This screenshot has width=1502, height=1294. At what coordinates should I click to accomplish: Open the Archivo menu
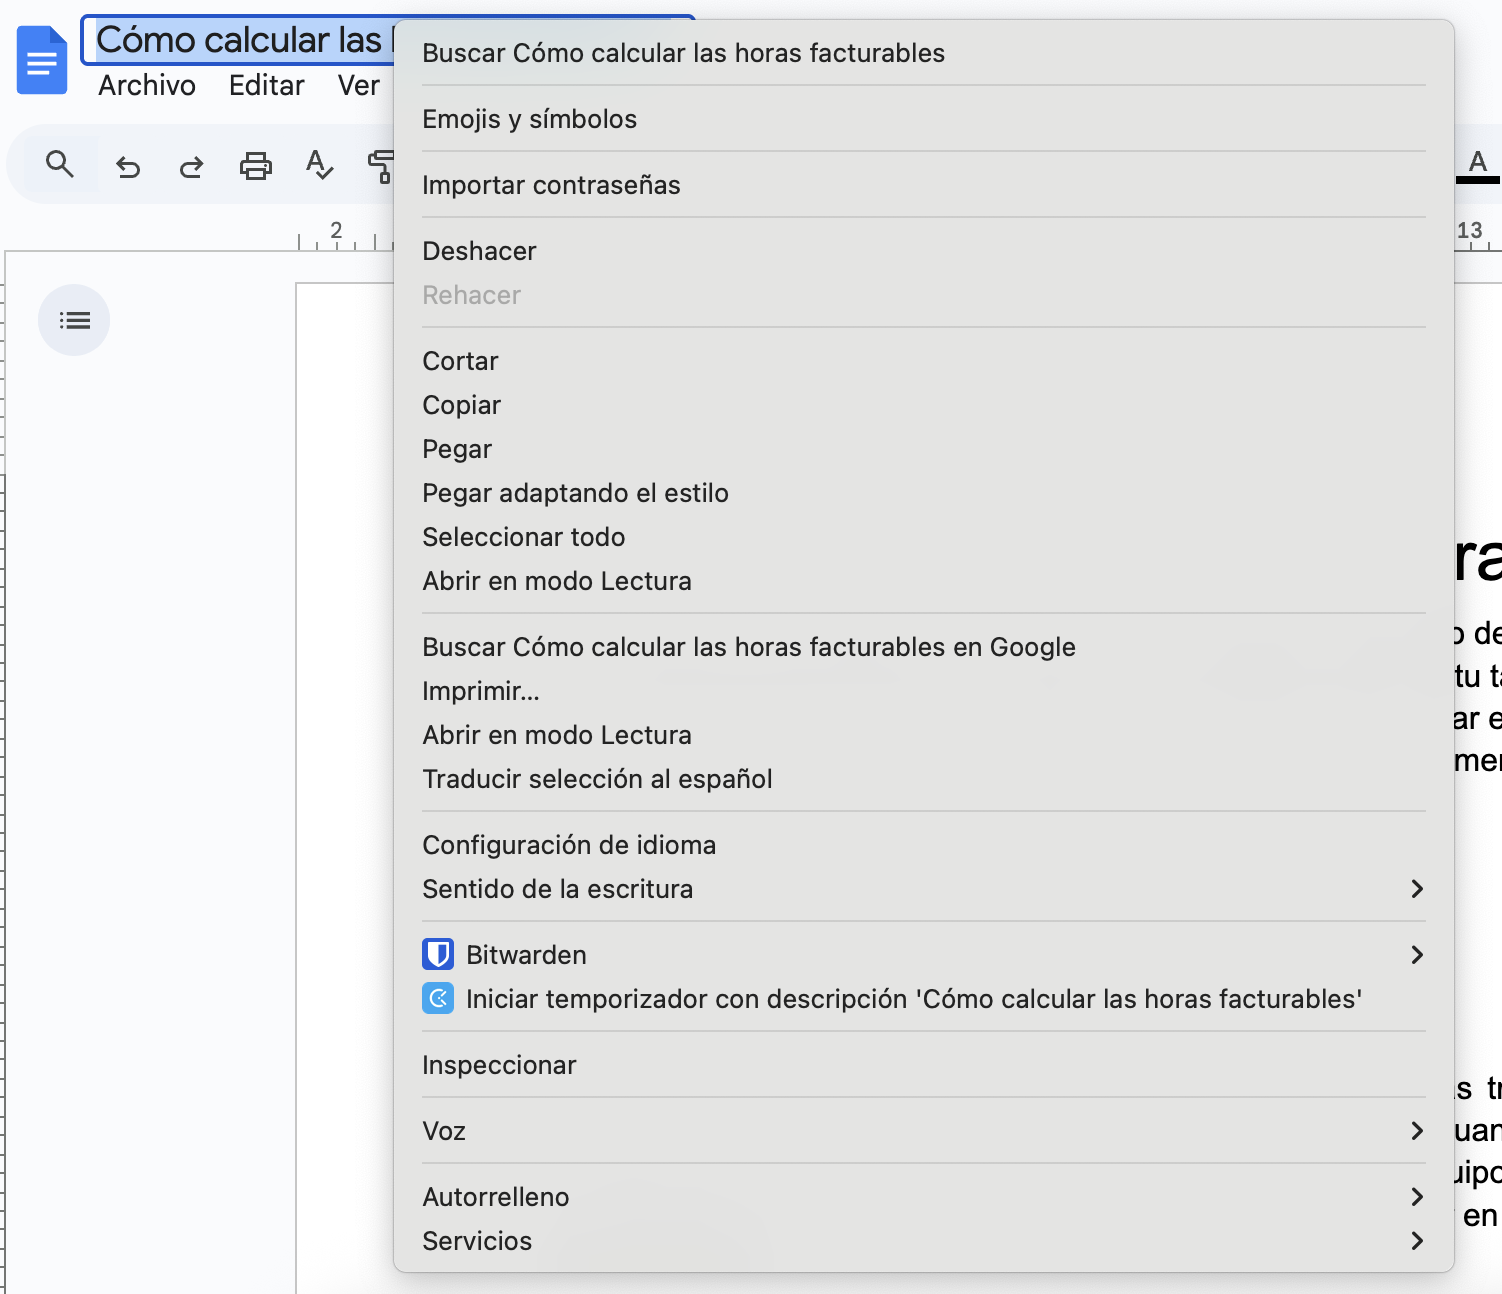click(146, 85)
